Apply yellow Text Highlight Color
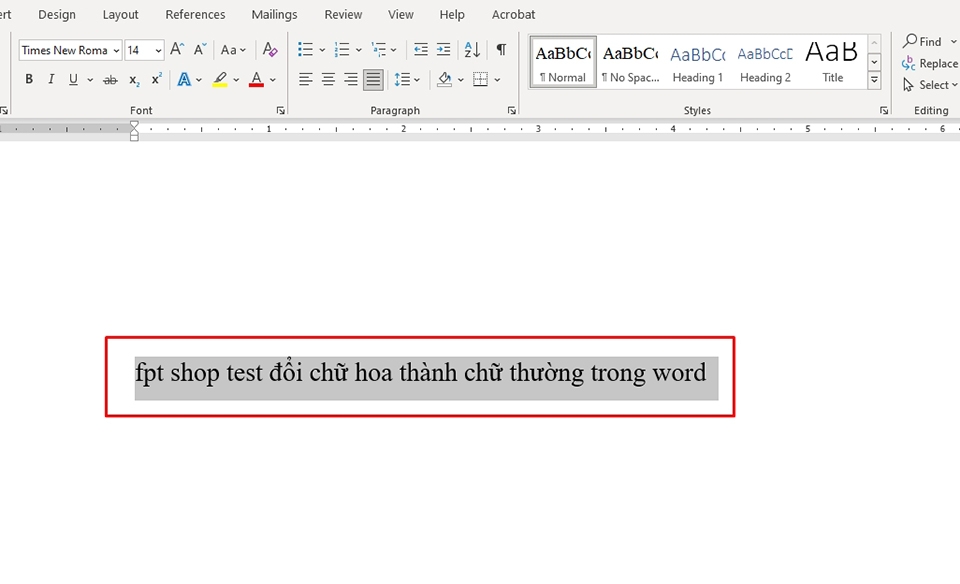Screen dimensions: 960x584 tap(220, 80)
